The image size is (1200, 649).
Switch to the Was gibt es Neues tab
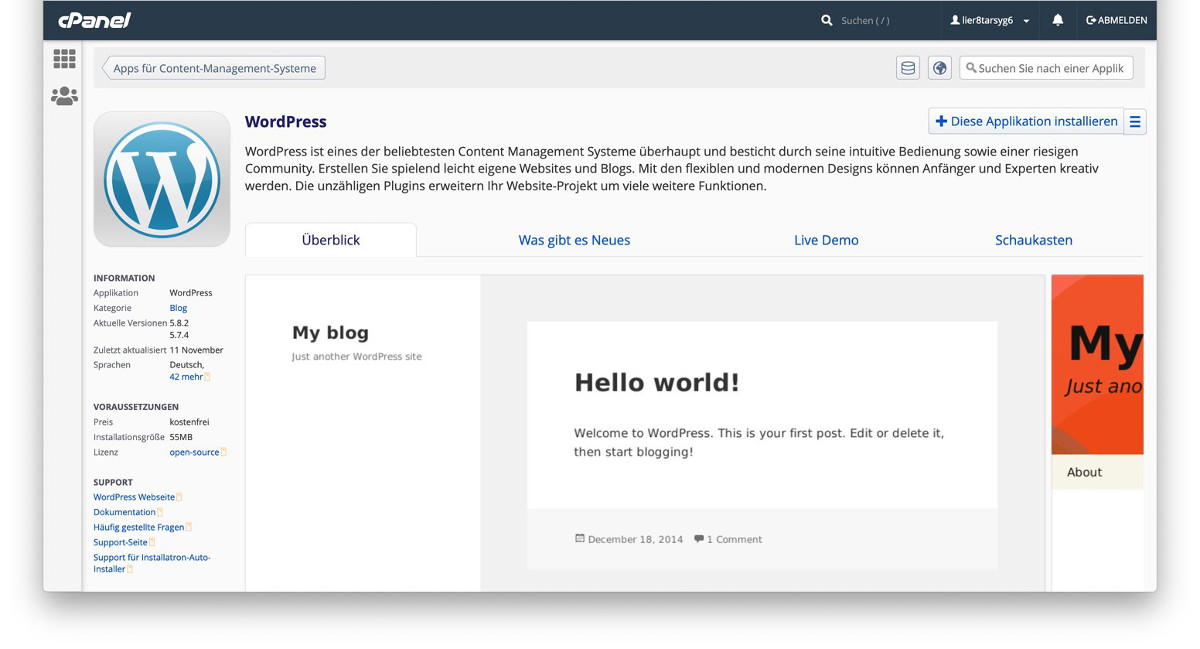tap(574, 240)
